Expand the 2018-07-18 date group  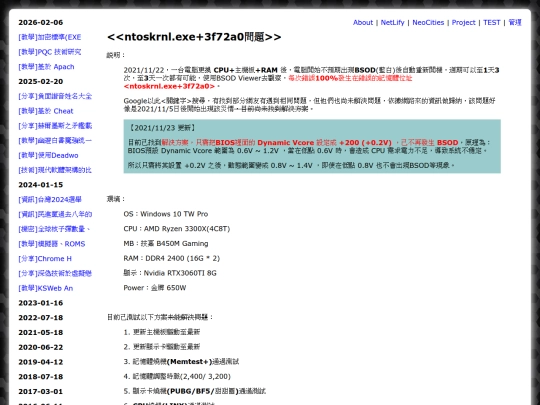(x=41, y=377)
